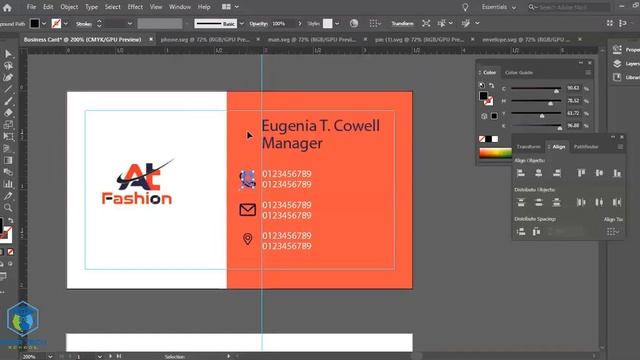Viewport: 640px width, 360px height.
Task: Expand the Opacity arrow
Action: coord(300,24)
